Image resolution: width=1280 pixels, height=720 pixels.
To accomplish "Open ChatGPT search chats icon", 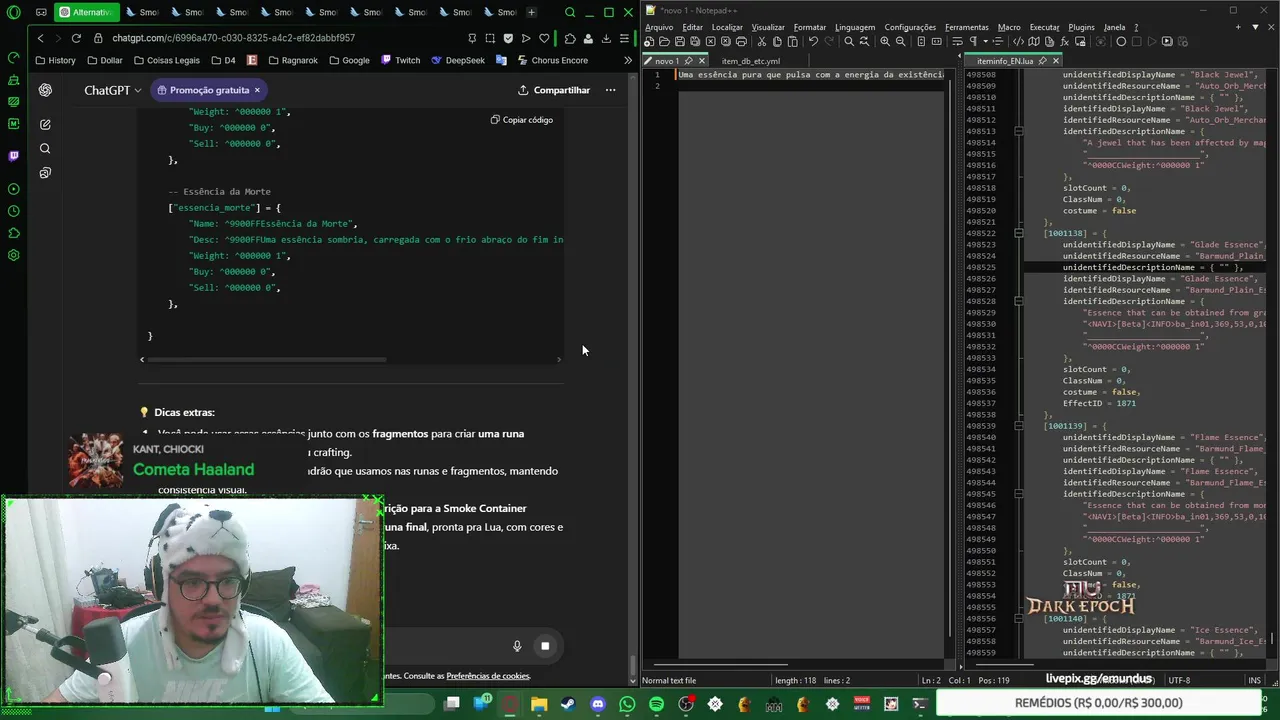I will click(x=45, y=149).
